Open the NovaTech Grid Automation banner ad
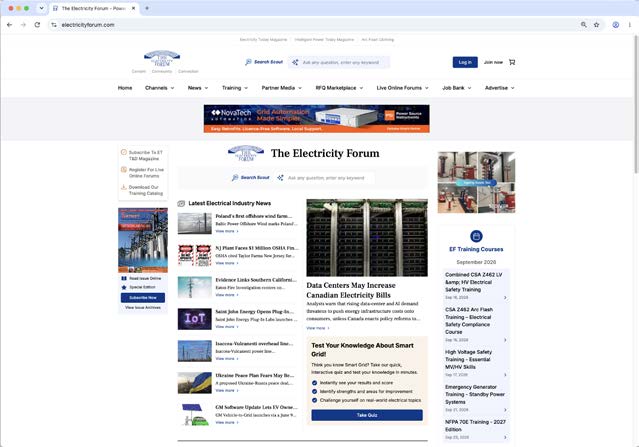Viewport: 639px width, 447px height. tap(317, 119)
